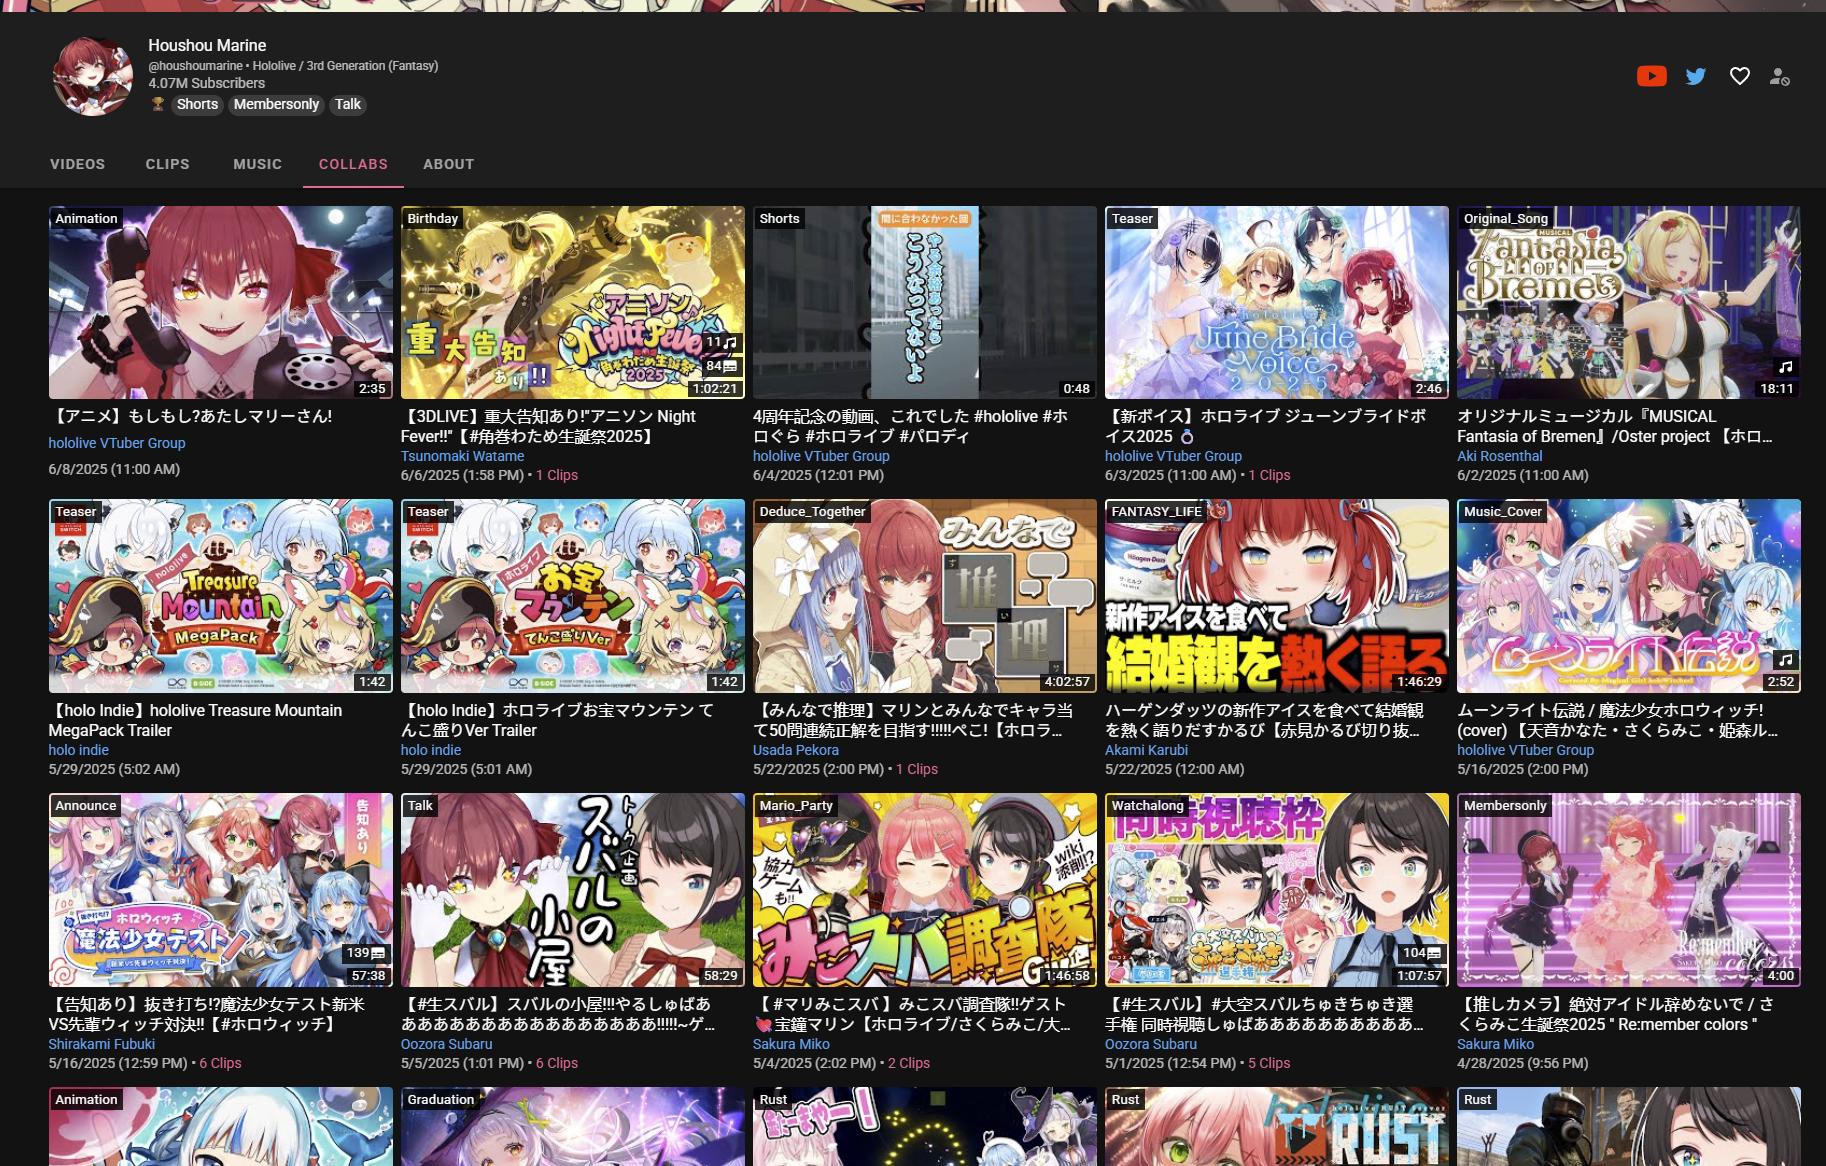Open title ムーンライト伝説 / 魔法少女ホロウィッチ! cover
Image resolution: width=1826 pixels, height=1166 pixels.
pyautogui.click(x=1618, y=720)
